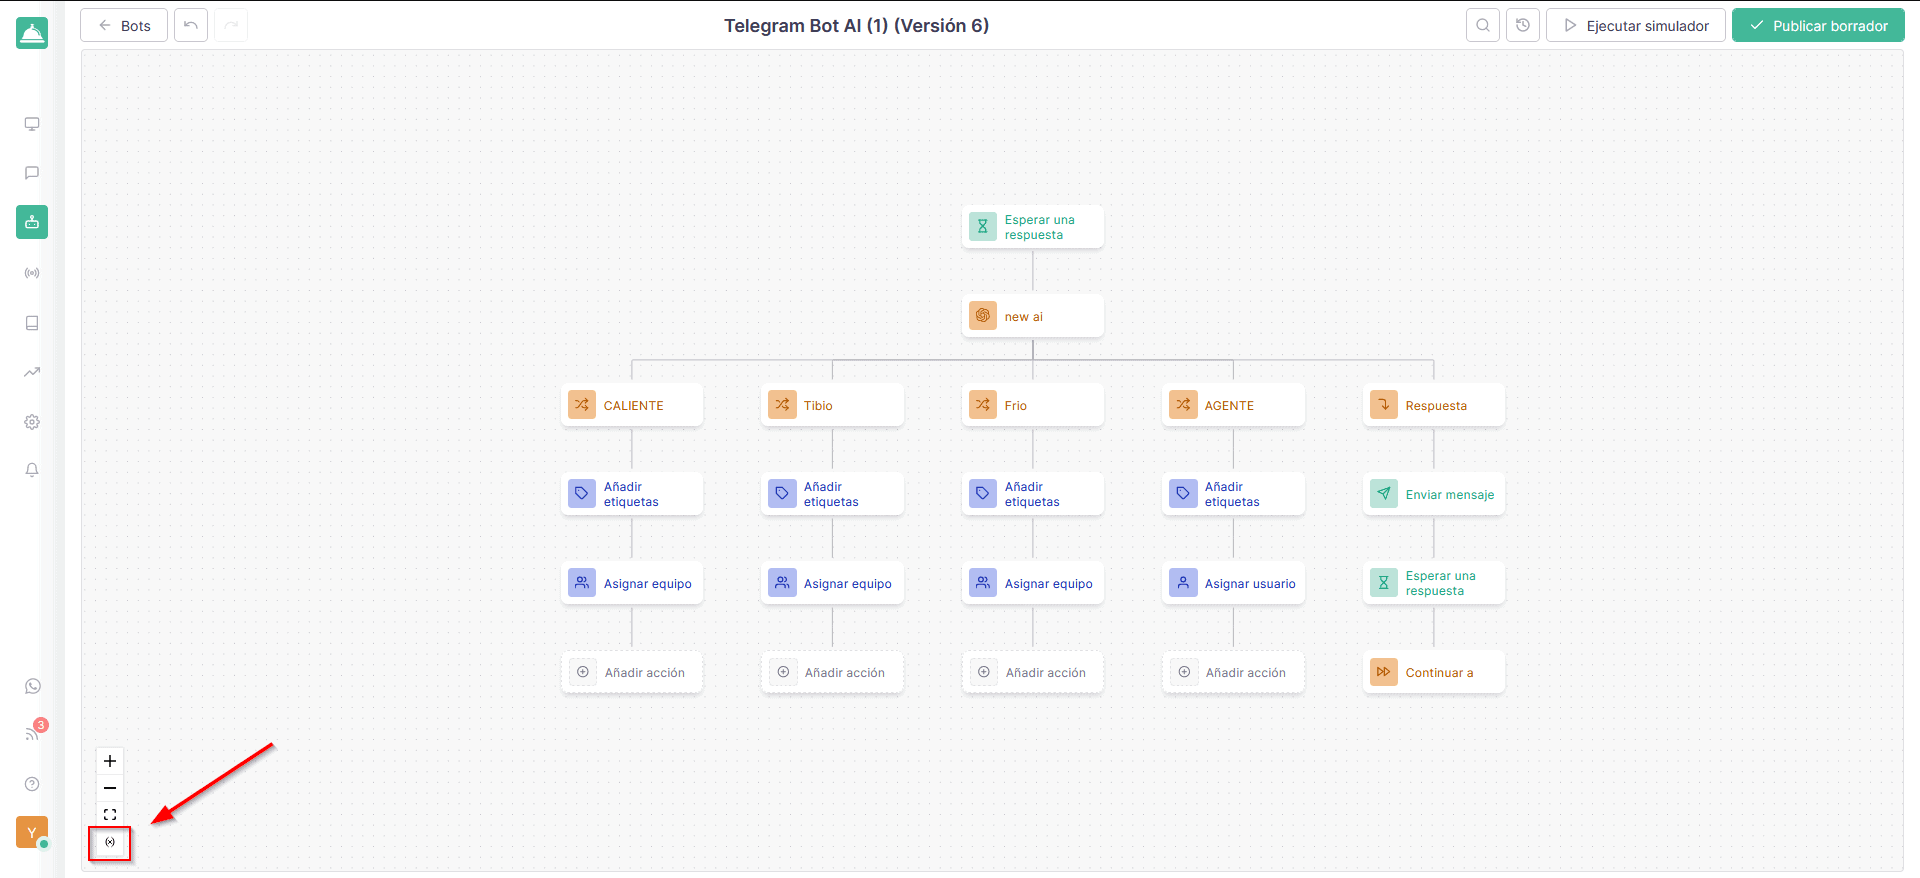Open the chat conversations sidebar icon
Screen dimensions: 1920x878
click(x=32, y=173)
